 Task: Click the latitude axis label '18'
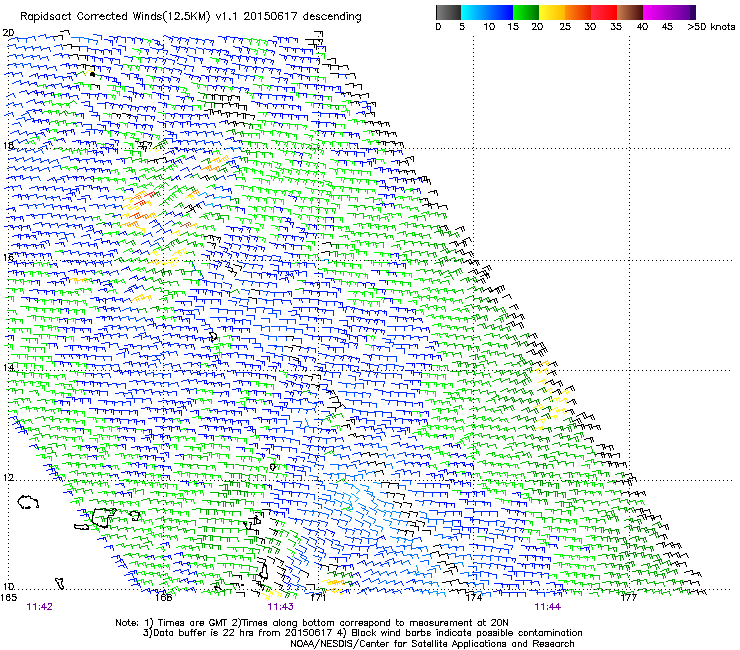click(8, 145)
